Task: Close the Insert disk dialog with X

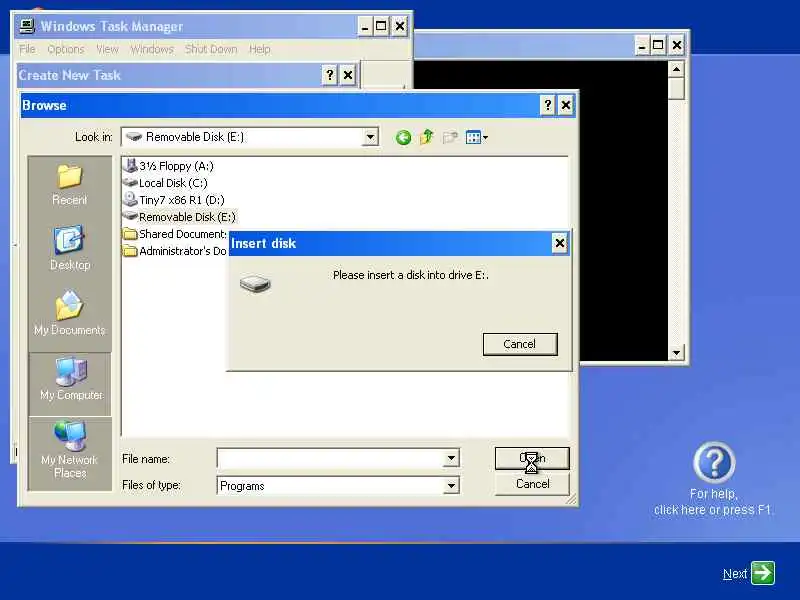Action: (x=560, y=243)
